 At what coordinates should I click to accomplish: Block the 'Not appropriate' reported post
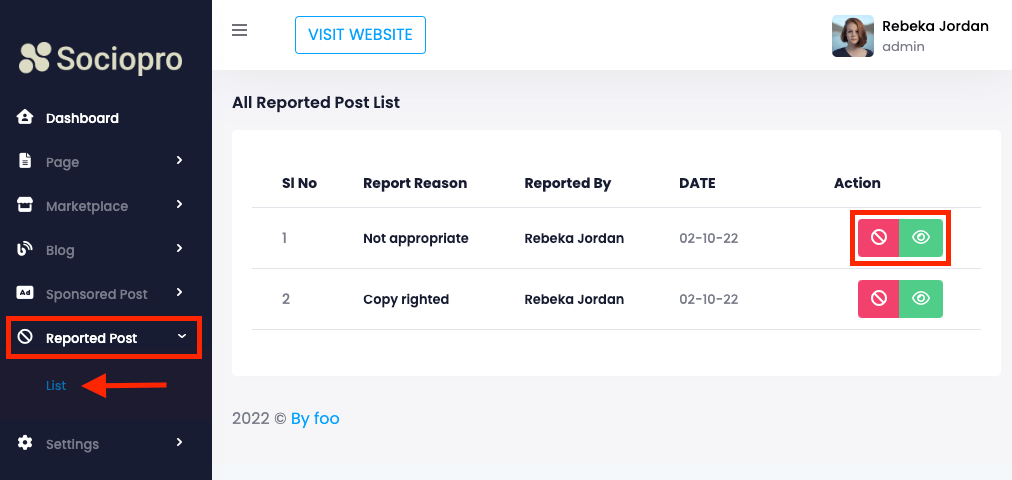(879, 238)
